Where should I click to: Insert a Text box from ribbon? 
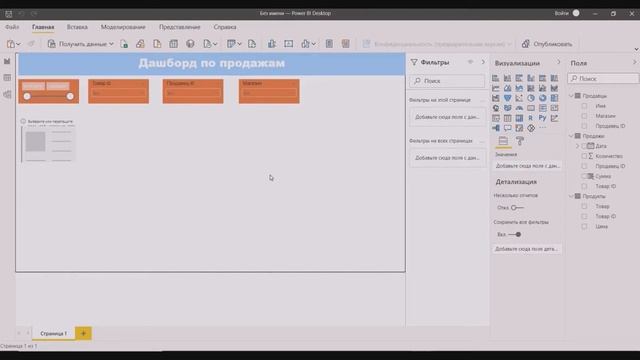pyautogui.click(x=289, y=44)
